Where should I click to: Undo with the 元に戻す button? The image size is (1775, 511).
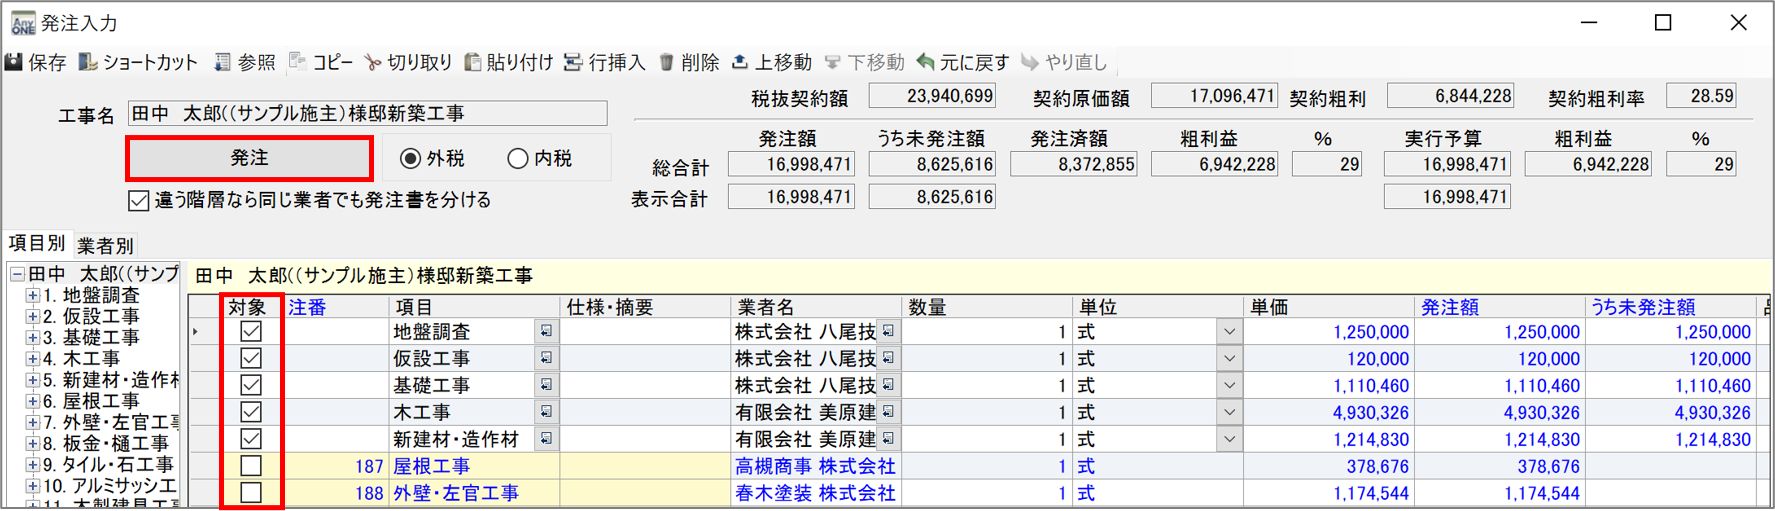click(x=926, y=62)
